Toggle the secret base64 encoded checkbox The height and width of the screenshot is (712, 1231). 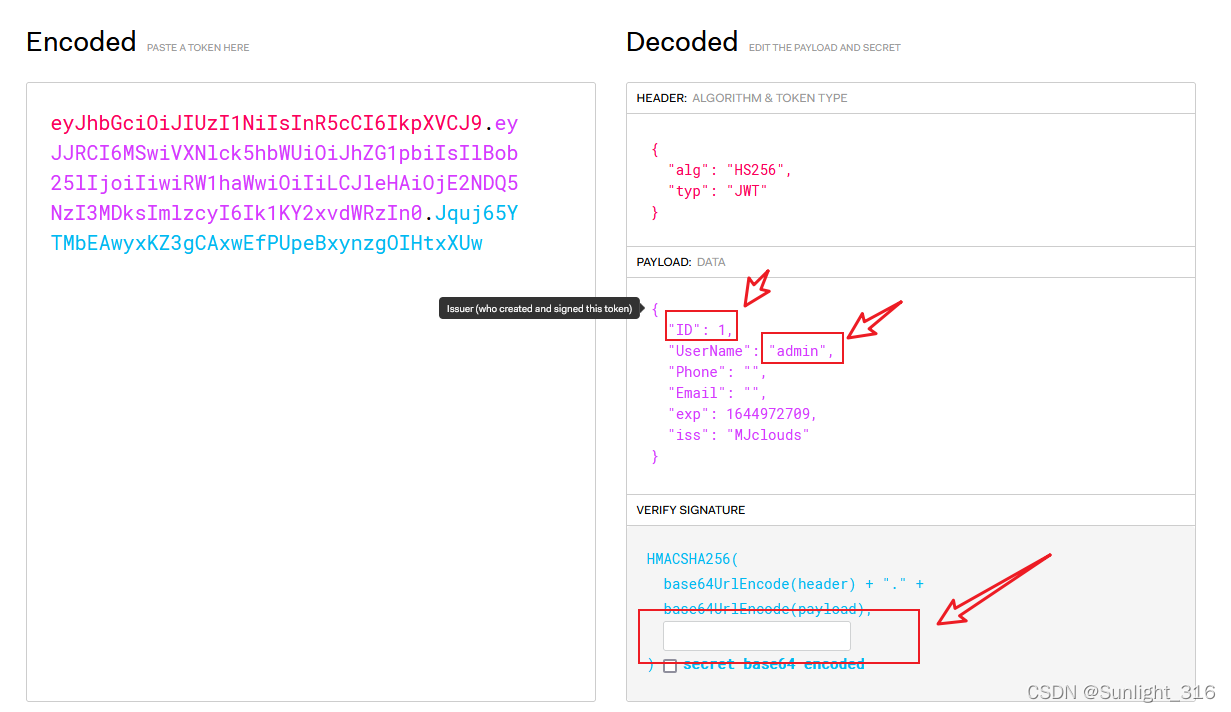tap(670, 666)
